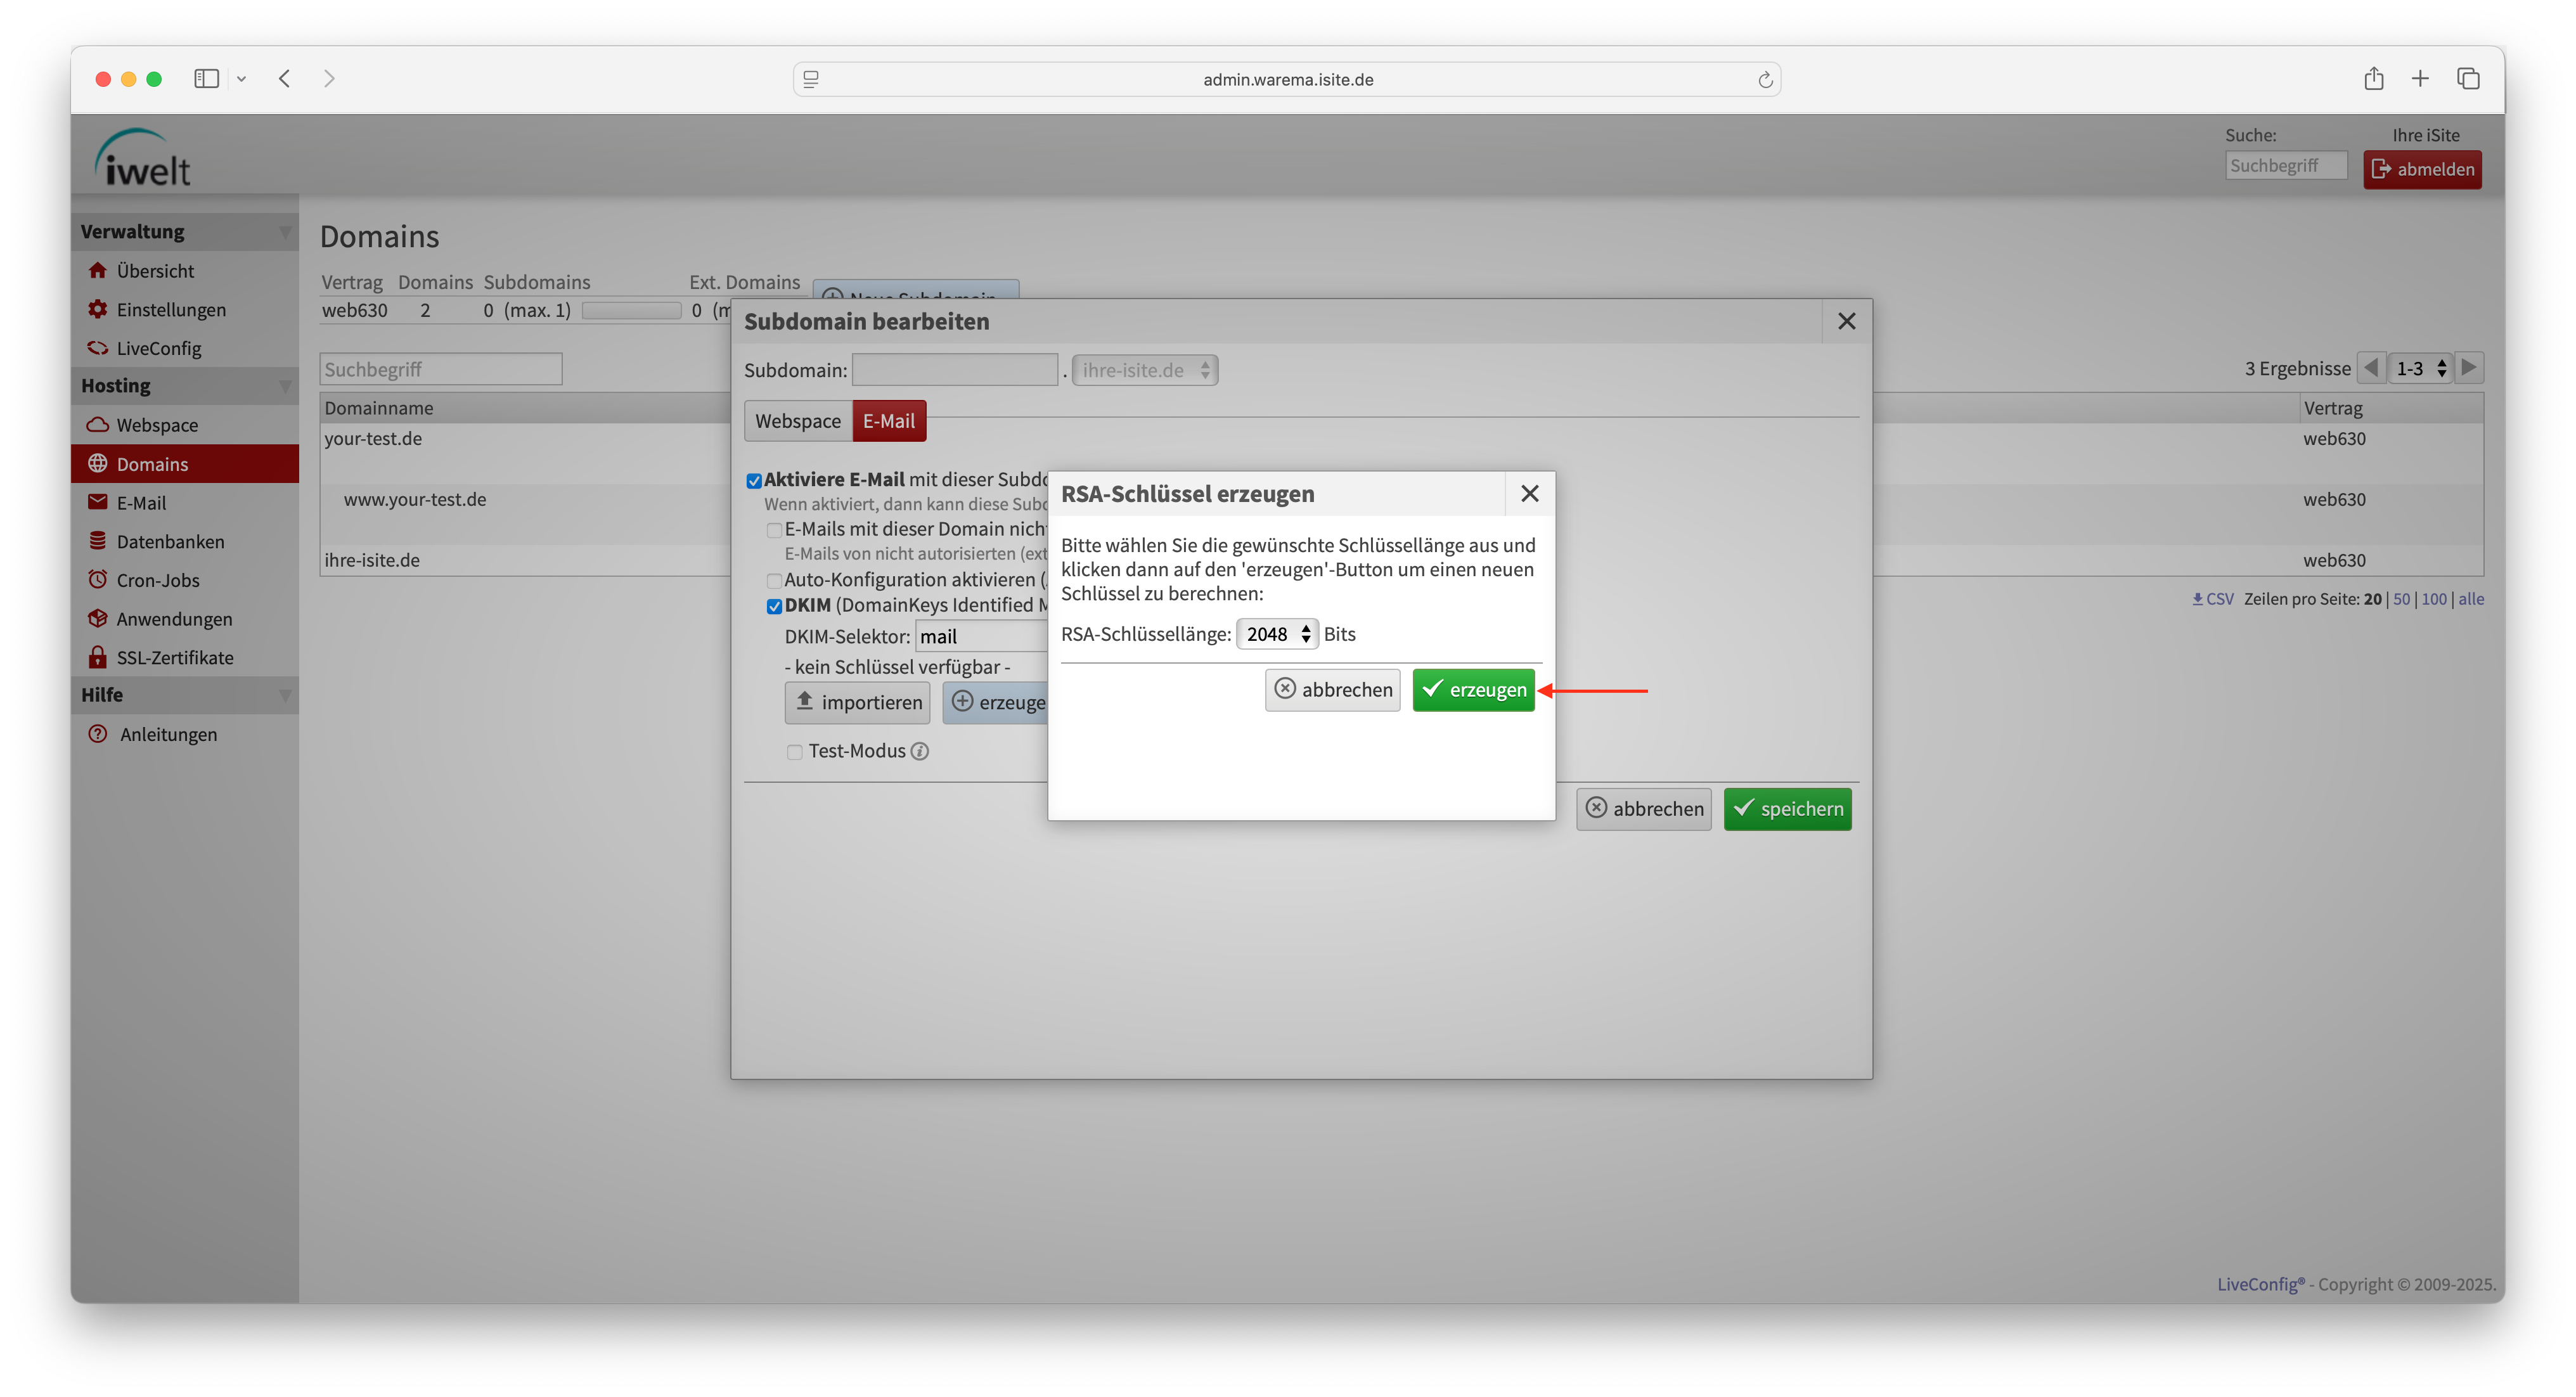Open the ihre-isite.de domain dropdown

point(1144,370)
